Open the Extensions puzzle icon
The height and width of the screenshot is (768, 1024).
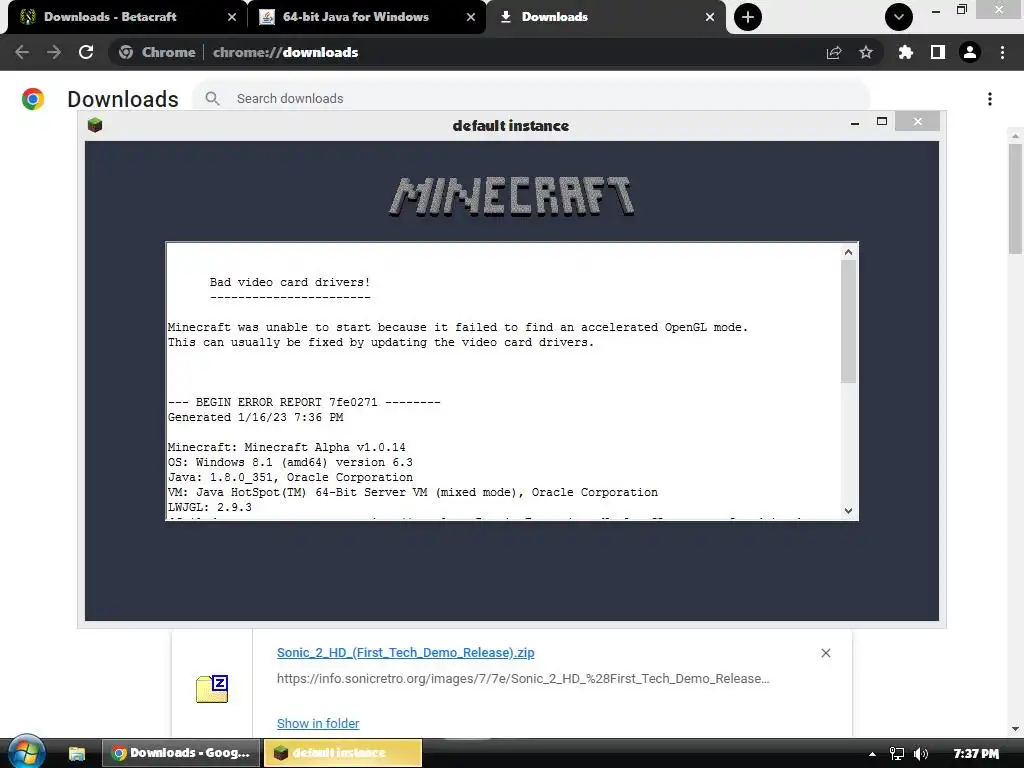point(905,52)
